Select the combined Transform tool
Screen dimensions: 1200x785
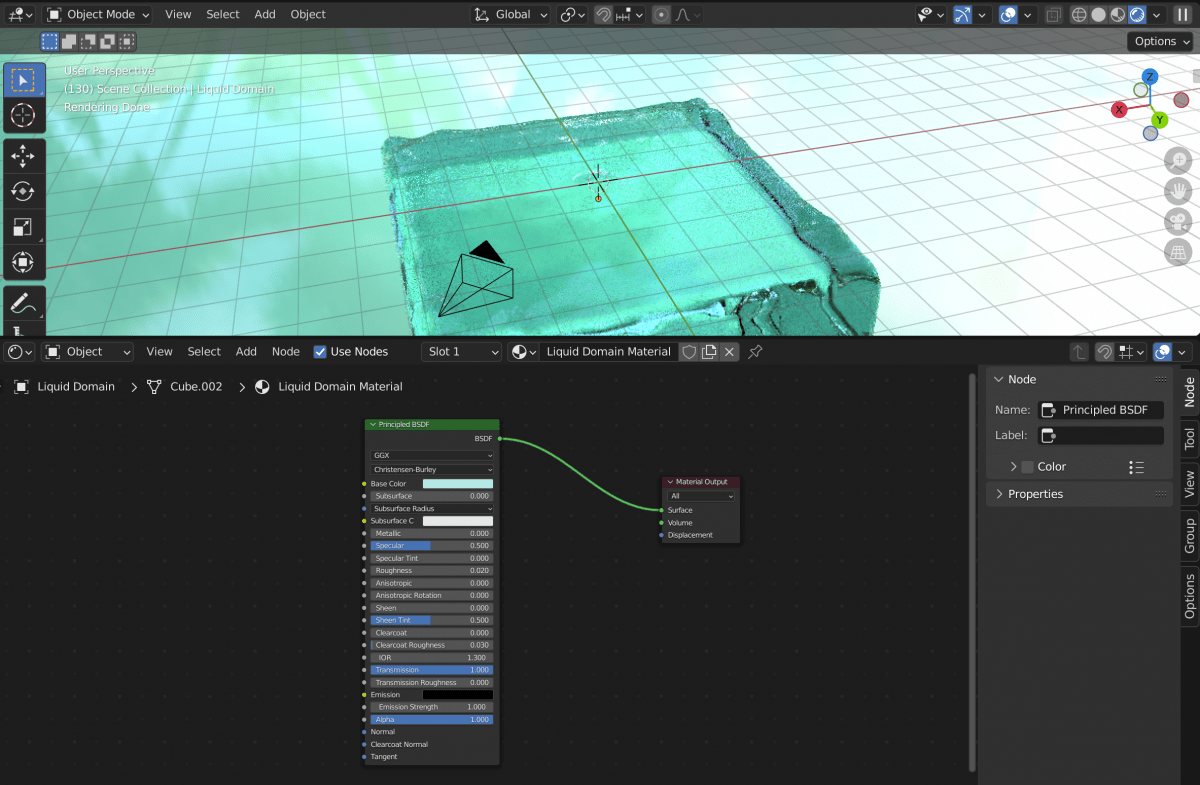[x=22, y=263]
